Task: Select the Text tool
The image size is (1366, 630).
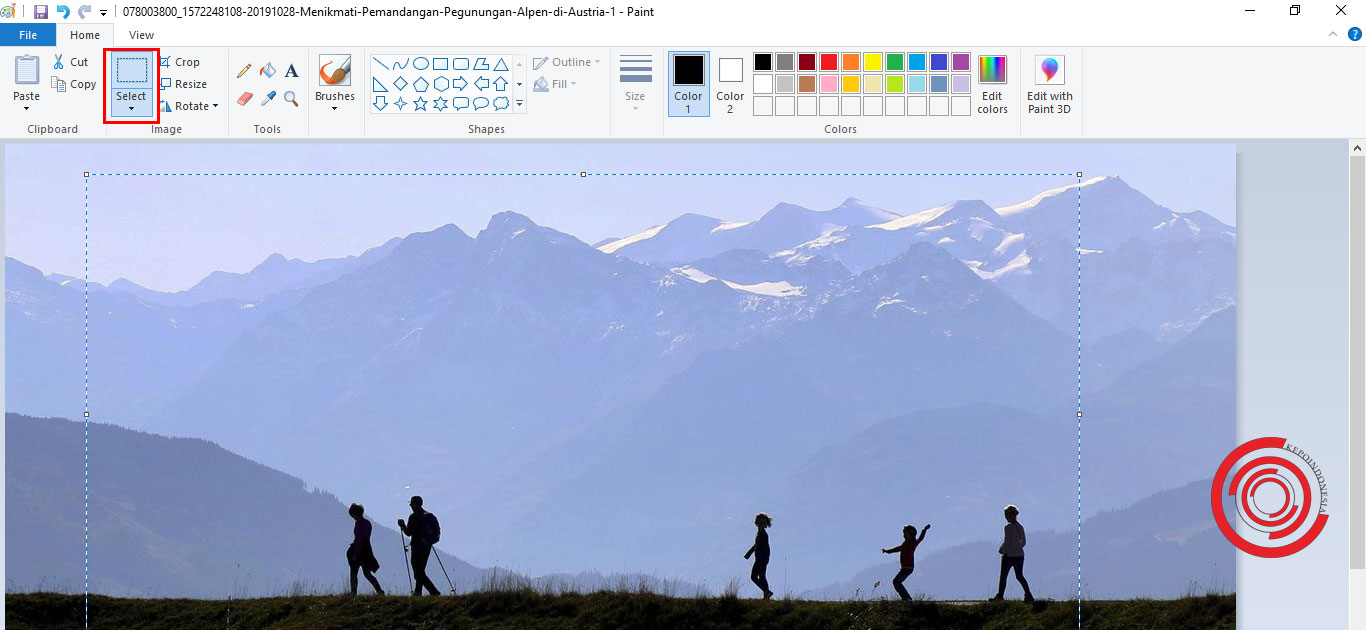Action: tap(292, 70)
